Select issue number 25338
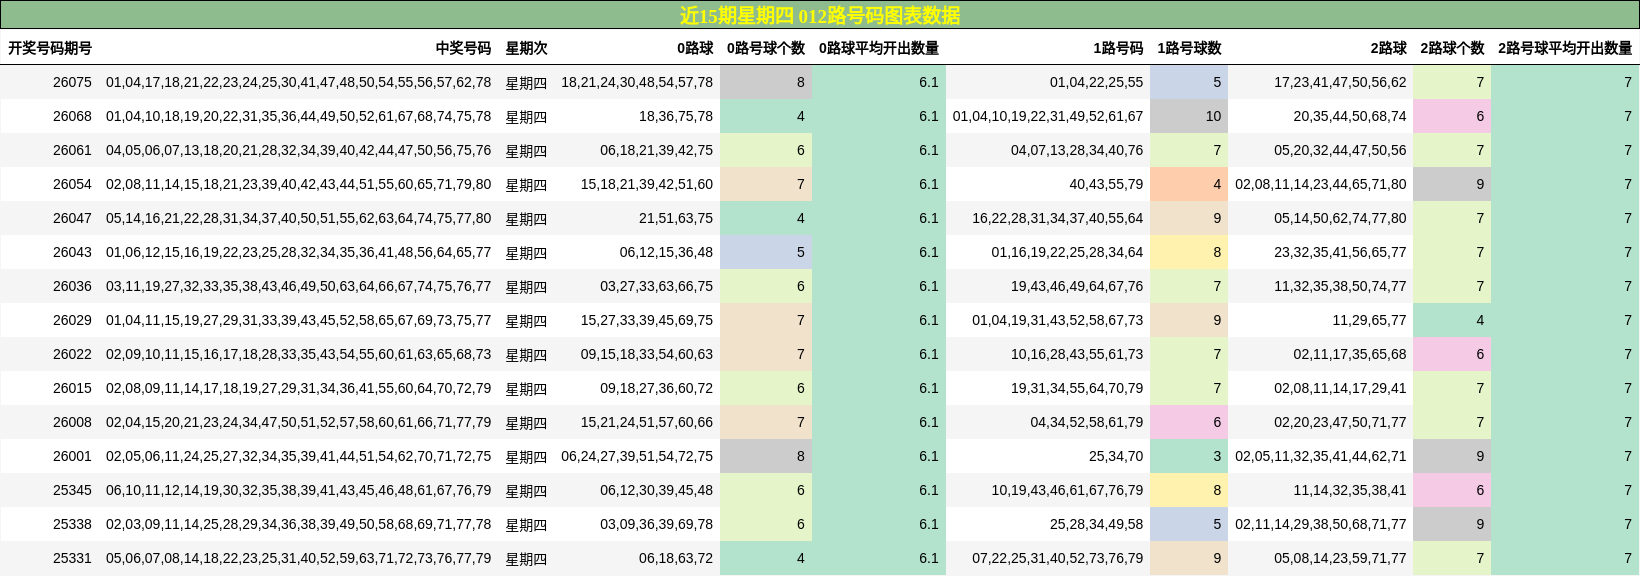 pos(72,524)
